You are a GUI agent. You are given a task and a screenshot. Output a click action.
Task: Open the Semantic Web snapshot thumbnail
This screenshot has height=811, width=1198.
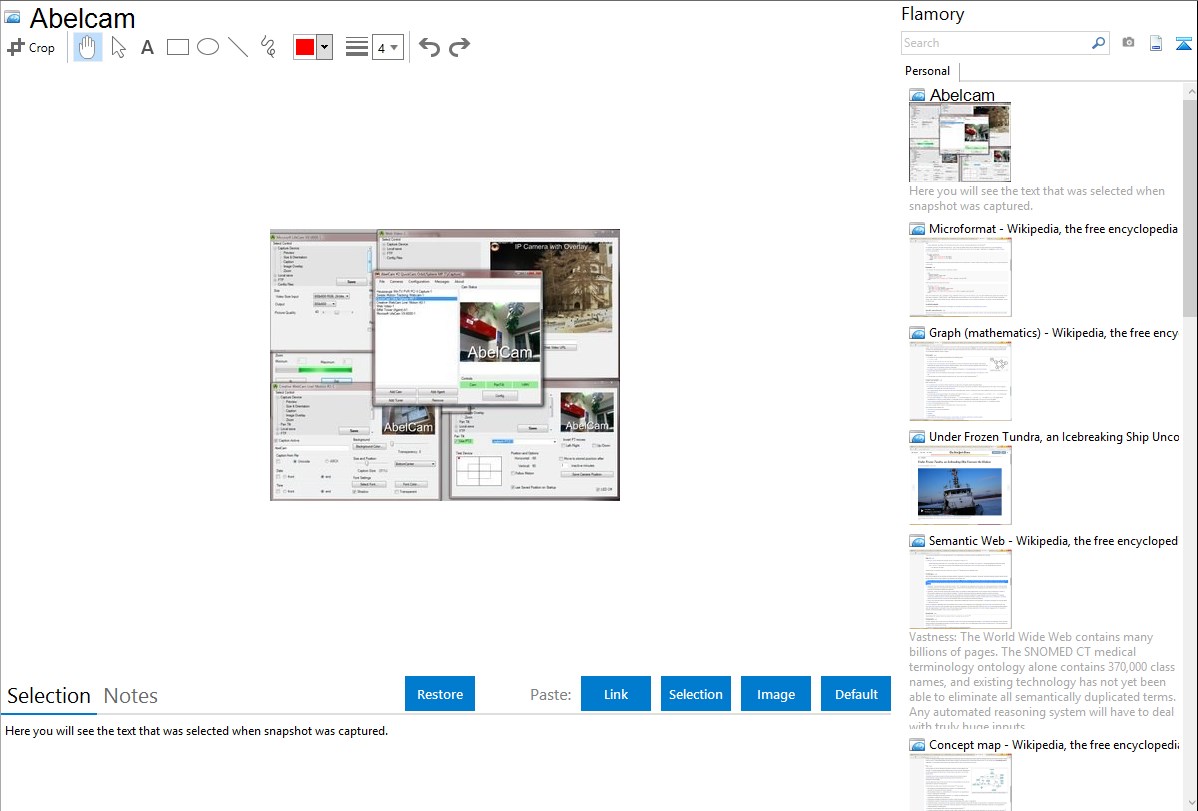click(x=960, y=589)
